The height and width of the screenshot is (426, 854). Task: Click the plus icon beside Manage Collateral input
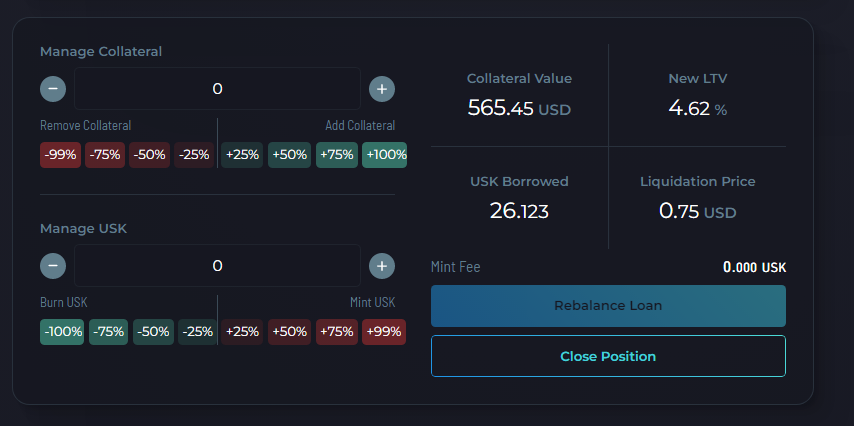[382, 89]
